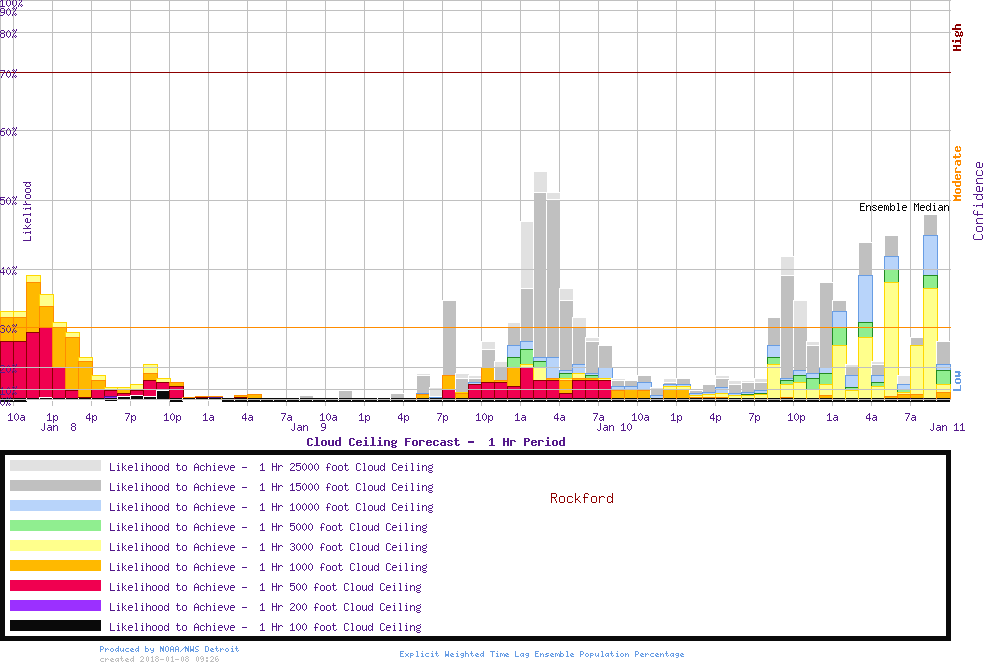The width and height of the screenshot is (1000, 670).
Task: Click the 70% label on the likelihood axis
Action: (9, 73)
